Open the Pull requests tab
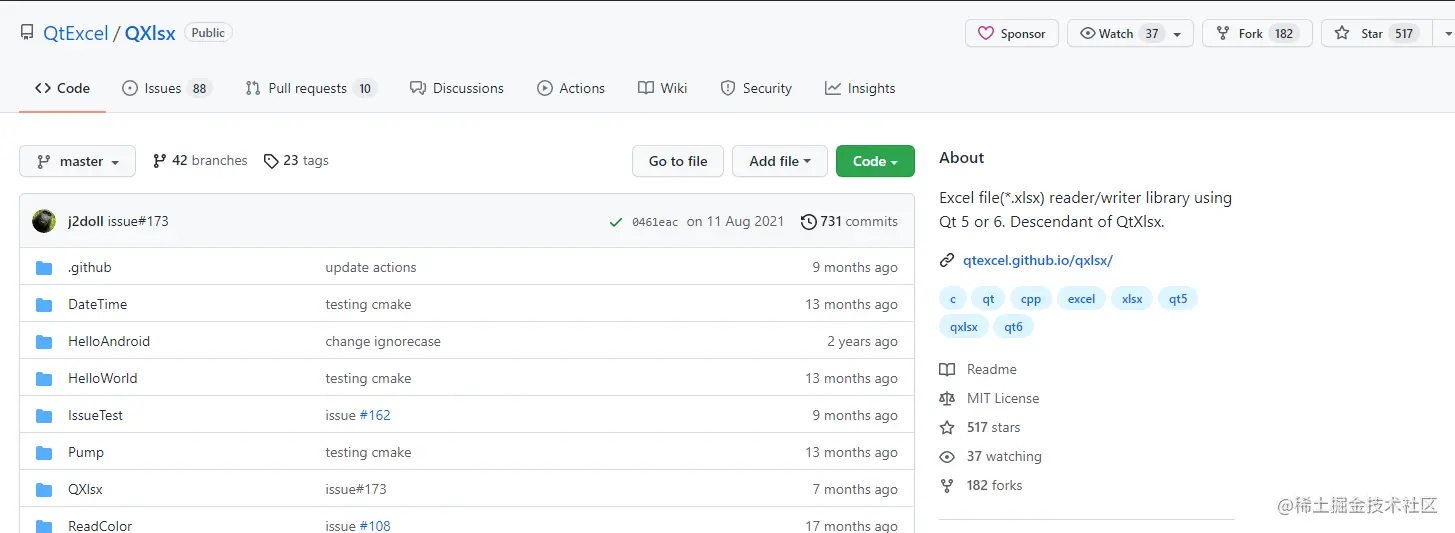This screenshot has width=1455, height=533. (311, 88)
